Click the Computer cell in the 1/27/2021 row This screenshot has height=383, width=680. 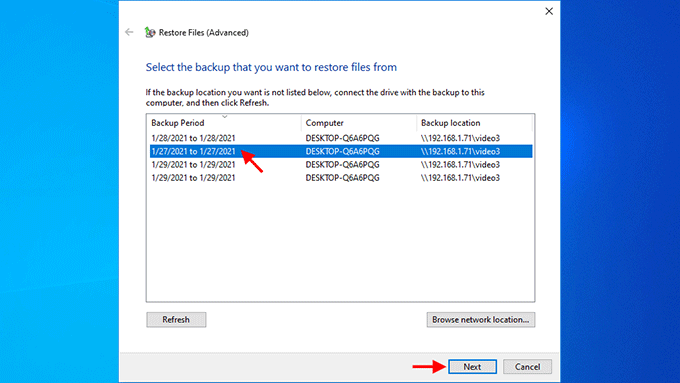(342, 151)
